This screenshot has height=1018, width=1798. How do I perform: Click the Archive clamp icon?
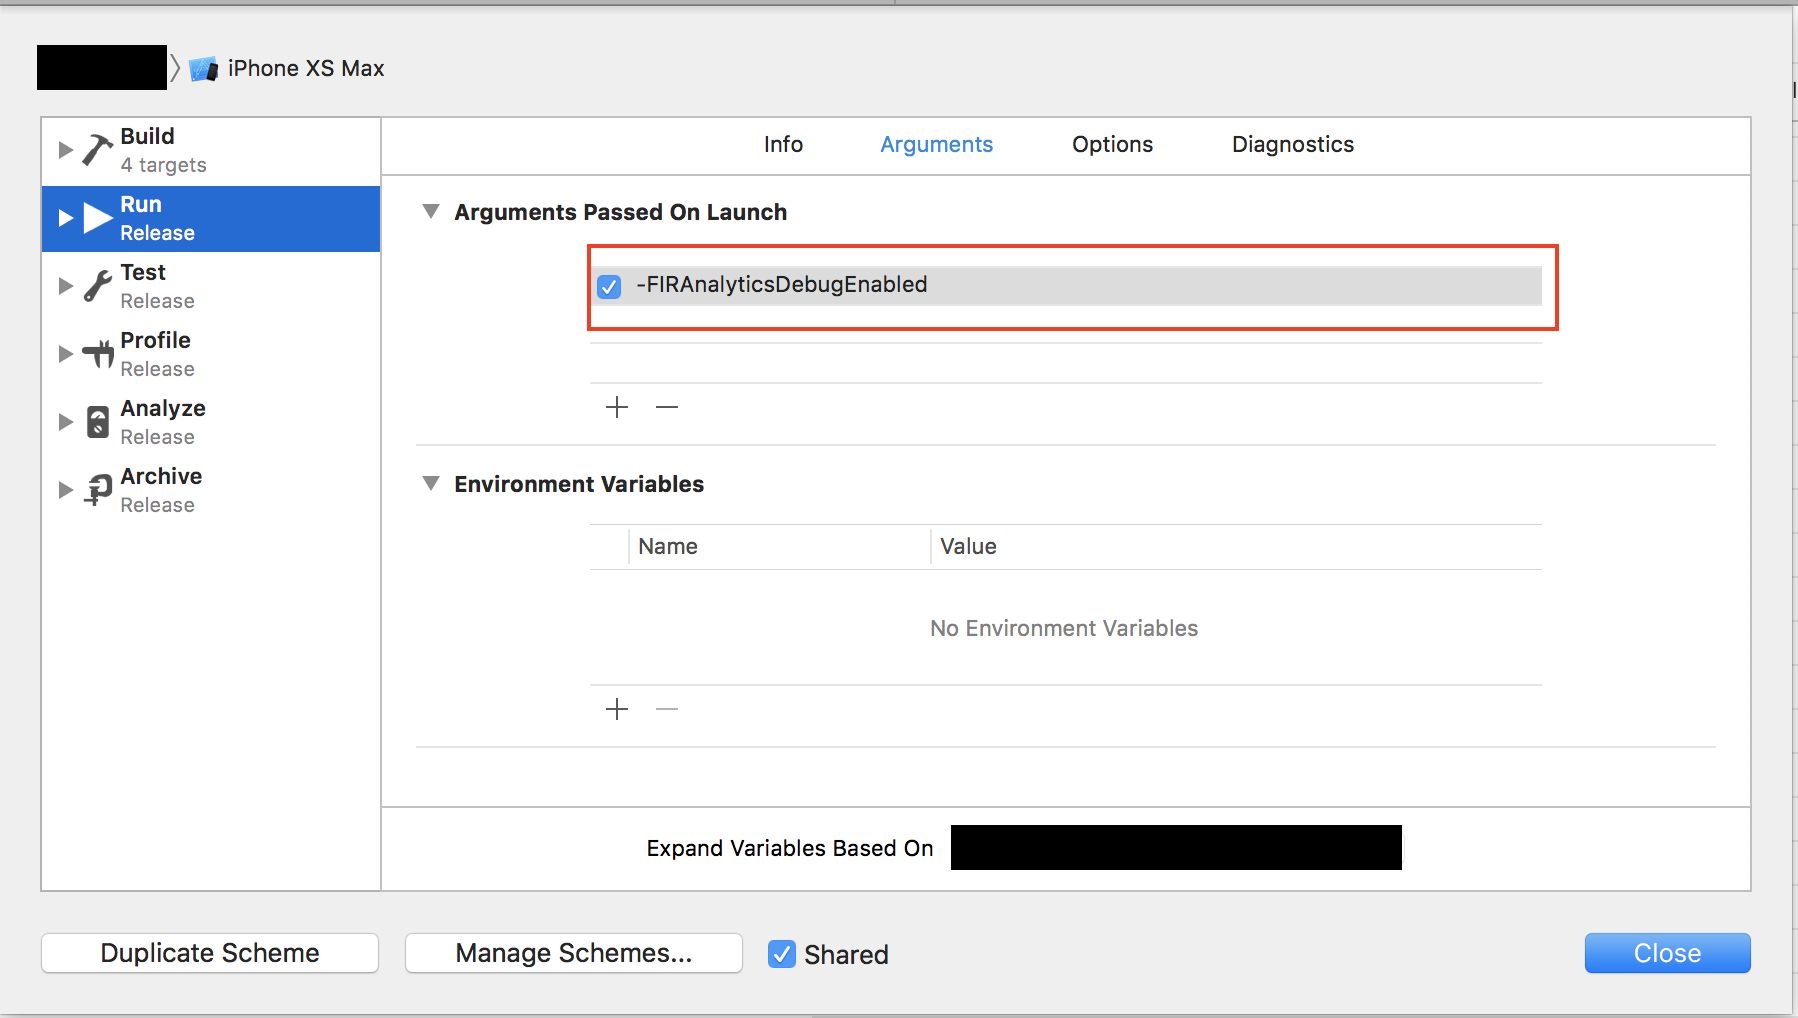96,489
